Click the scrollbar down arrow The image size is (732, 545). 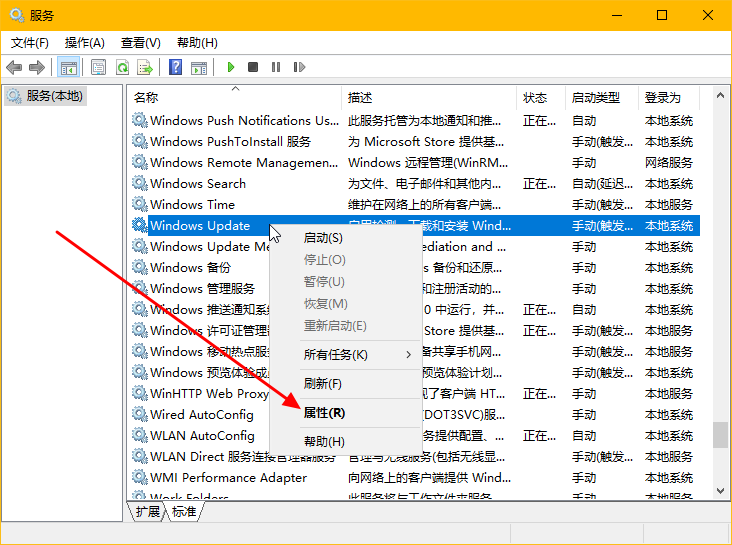[x=720, y=491]
